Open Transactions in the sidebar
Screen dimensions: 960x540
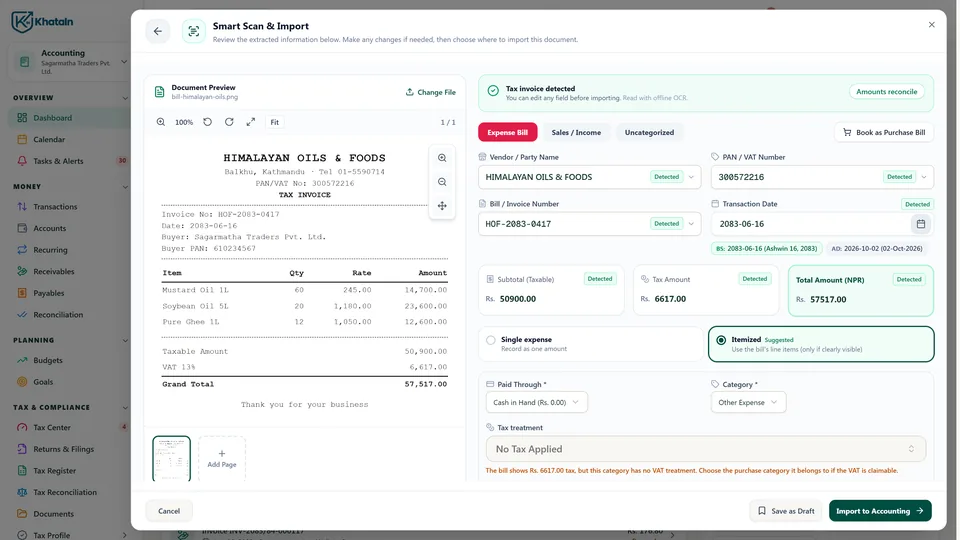(69, 207)
